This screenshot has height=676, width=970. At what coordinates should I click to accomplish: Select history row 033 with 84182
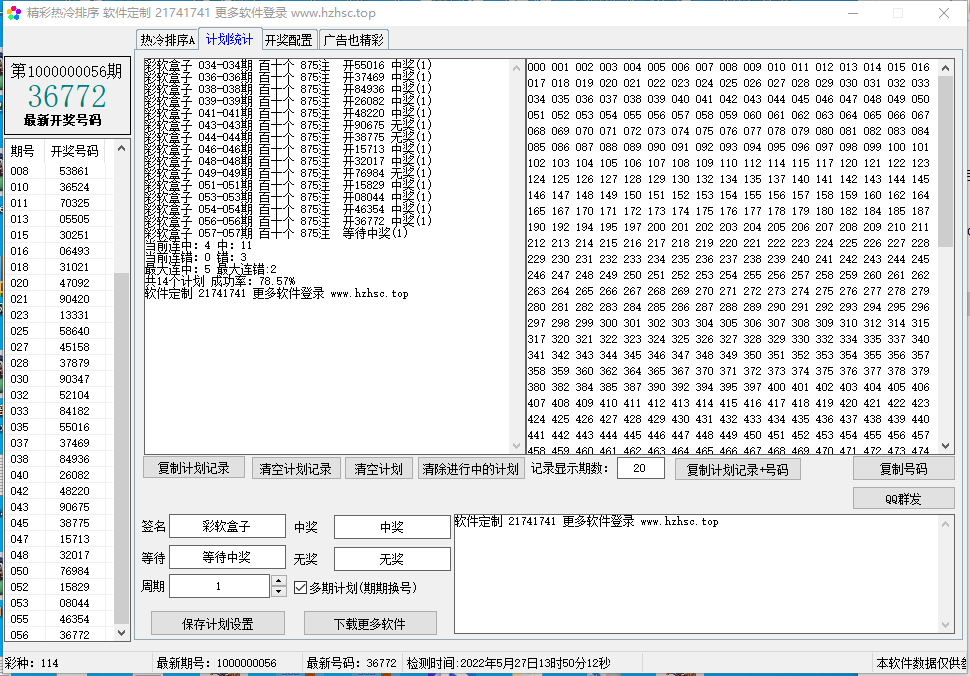tap(59, 411)
